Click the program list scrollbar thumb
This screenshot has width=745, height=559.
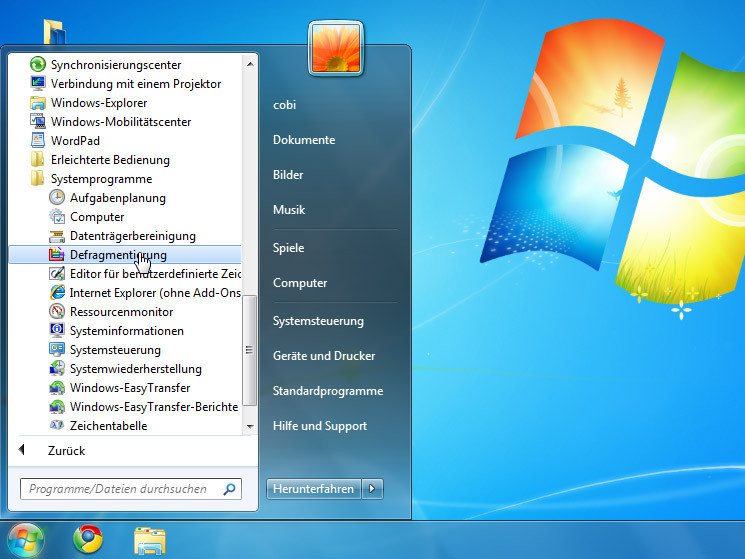250,350
